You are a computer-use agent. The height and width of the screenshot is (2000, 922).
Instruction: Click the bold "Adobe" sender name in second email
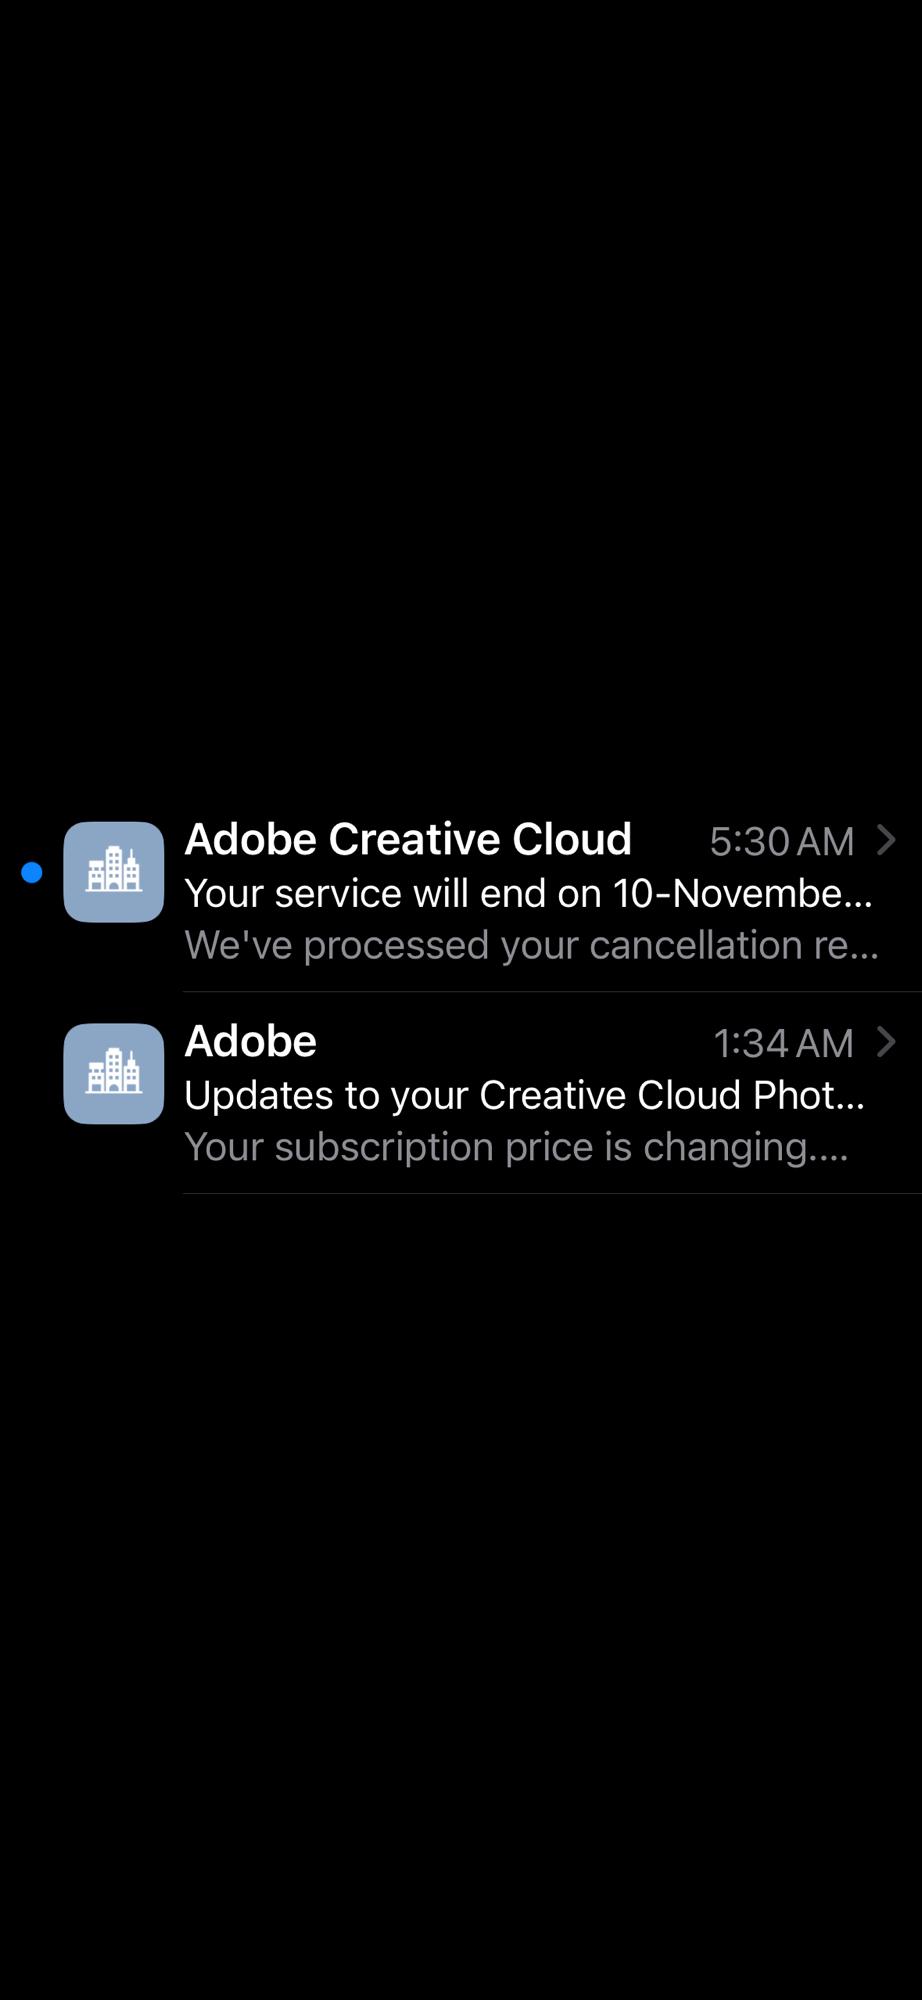click(x=251, y=1042)
